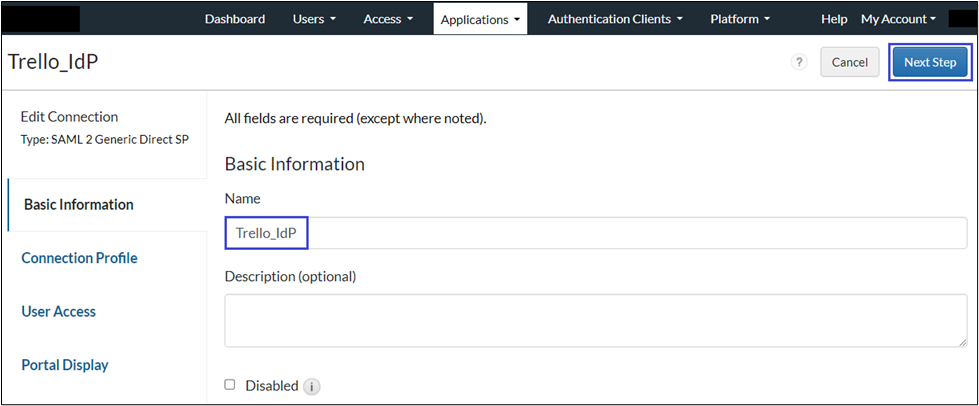Screen dimensions: 979x406
Task: Expand the Users dropdown menu
Action: [x=313, y=19]
